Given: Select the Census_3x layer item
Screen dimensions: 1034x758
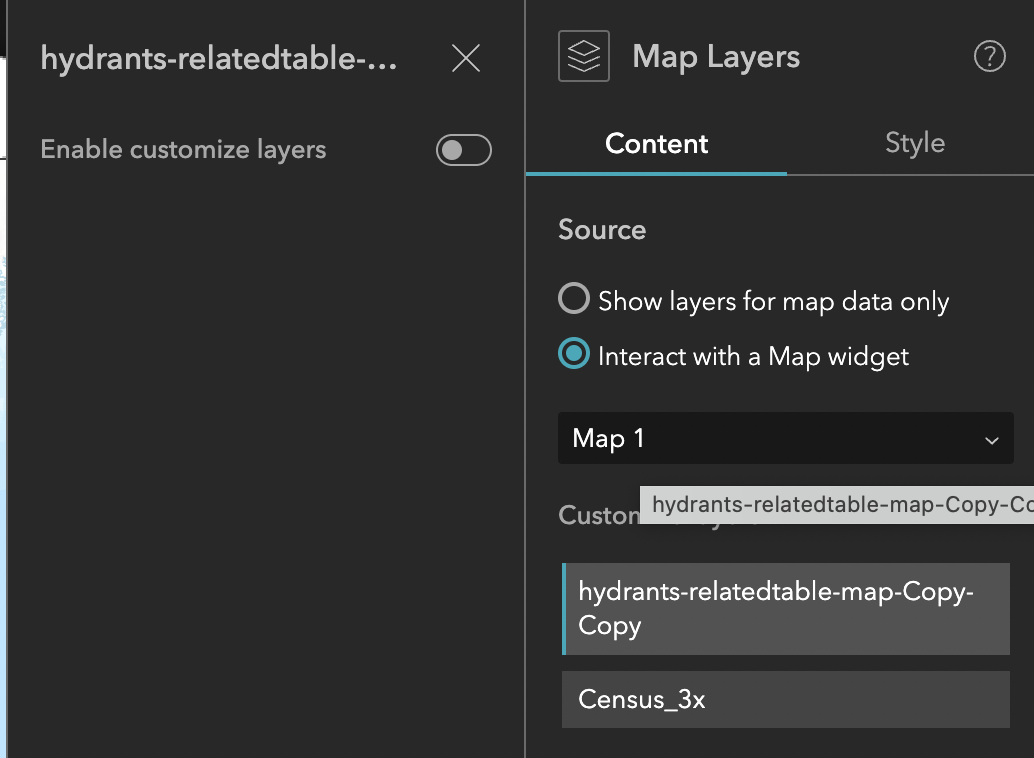Looking at the screenshot, I should [786, 699].
